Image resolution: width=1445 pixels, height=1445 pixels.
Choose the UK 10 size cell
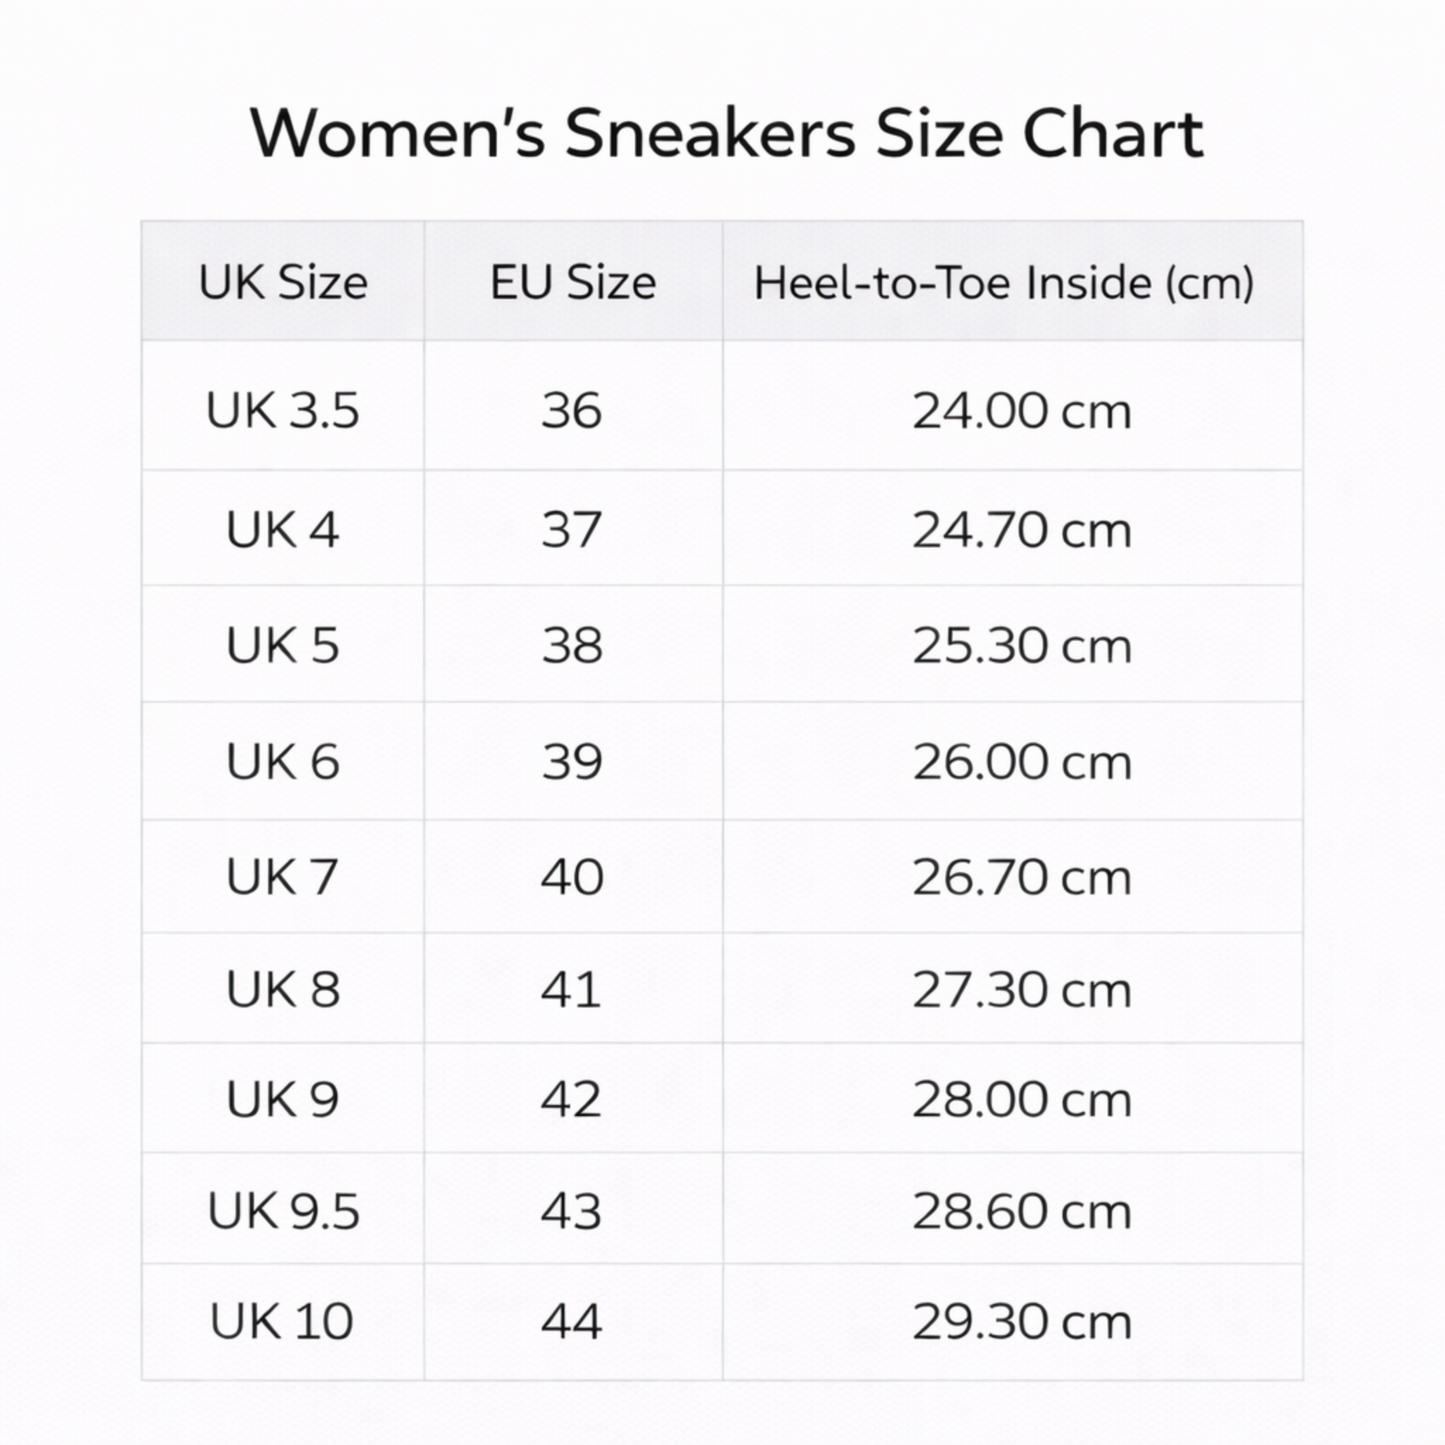(x=282, y=1321)
